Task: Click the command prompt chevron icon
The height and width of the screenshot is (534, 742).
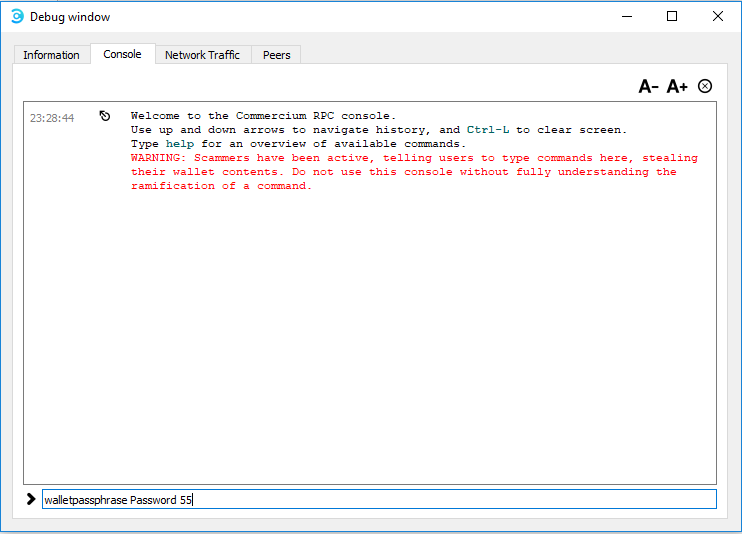Action: (31, 499)
